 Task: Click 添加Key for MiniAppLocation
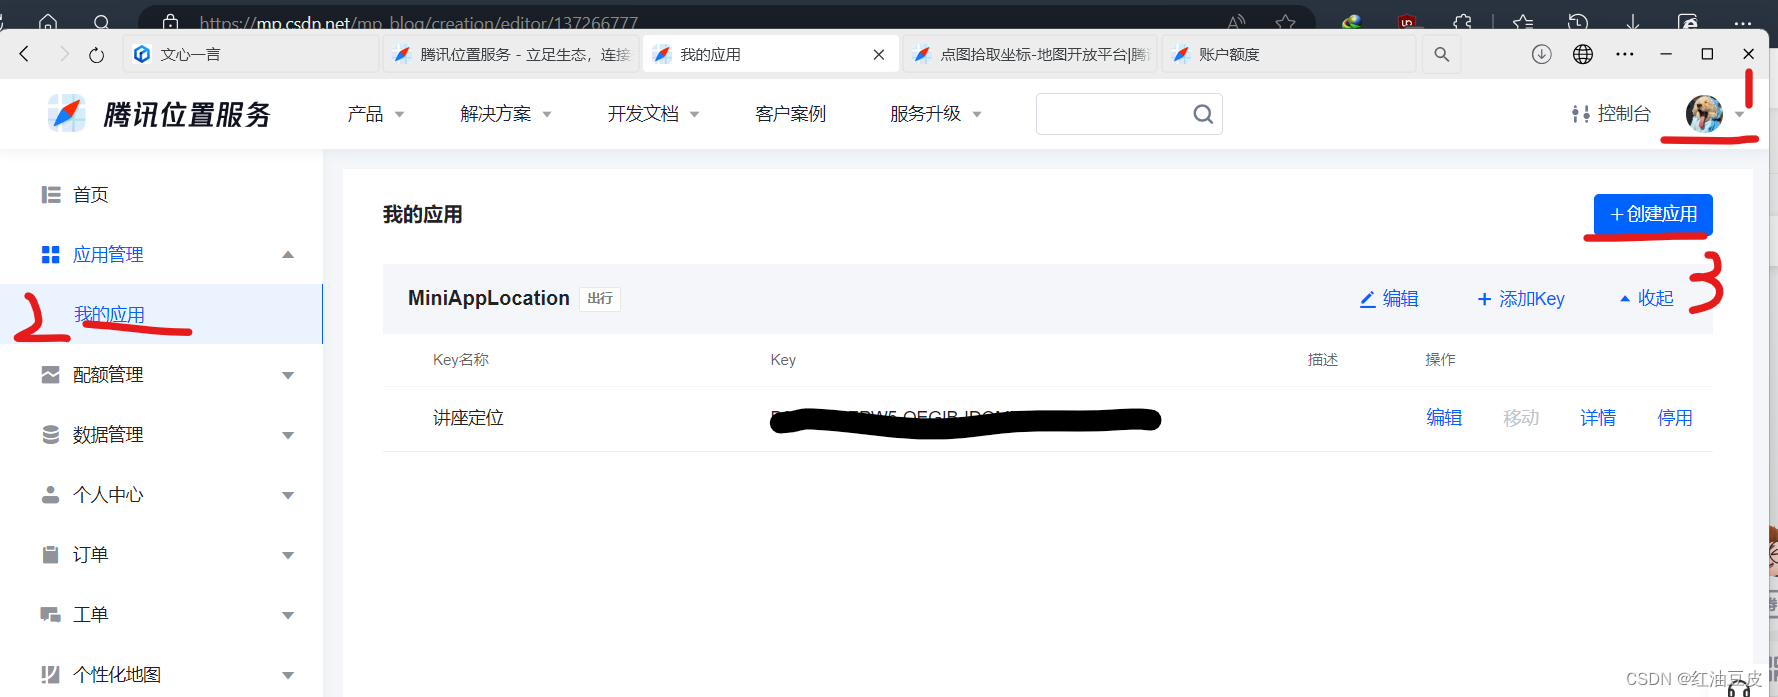click(1521, 299)
